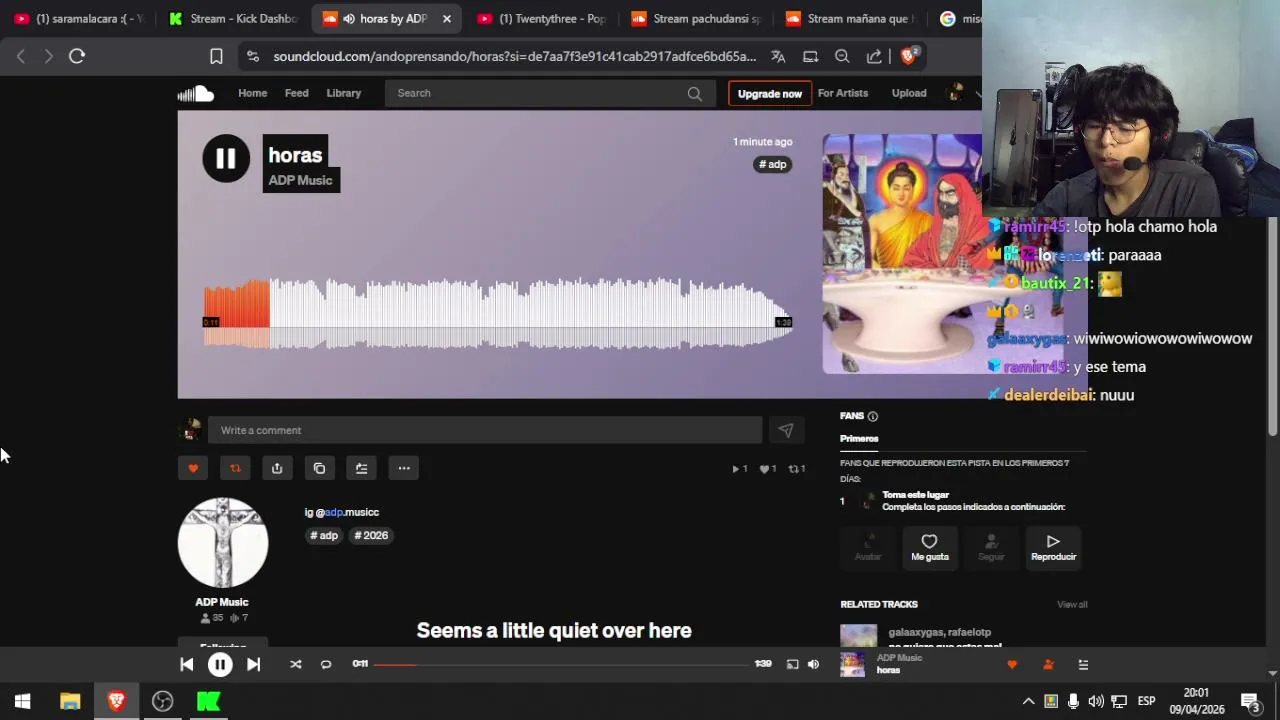Switch to the Stream pachudansi tab
The width and height of the screenshot is (1280, 720).
pyautogui.click(x=696, y=18)
